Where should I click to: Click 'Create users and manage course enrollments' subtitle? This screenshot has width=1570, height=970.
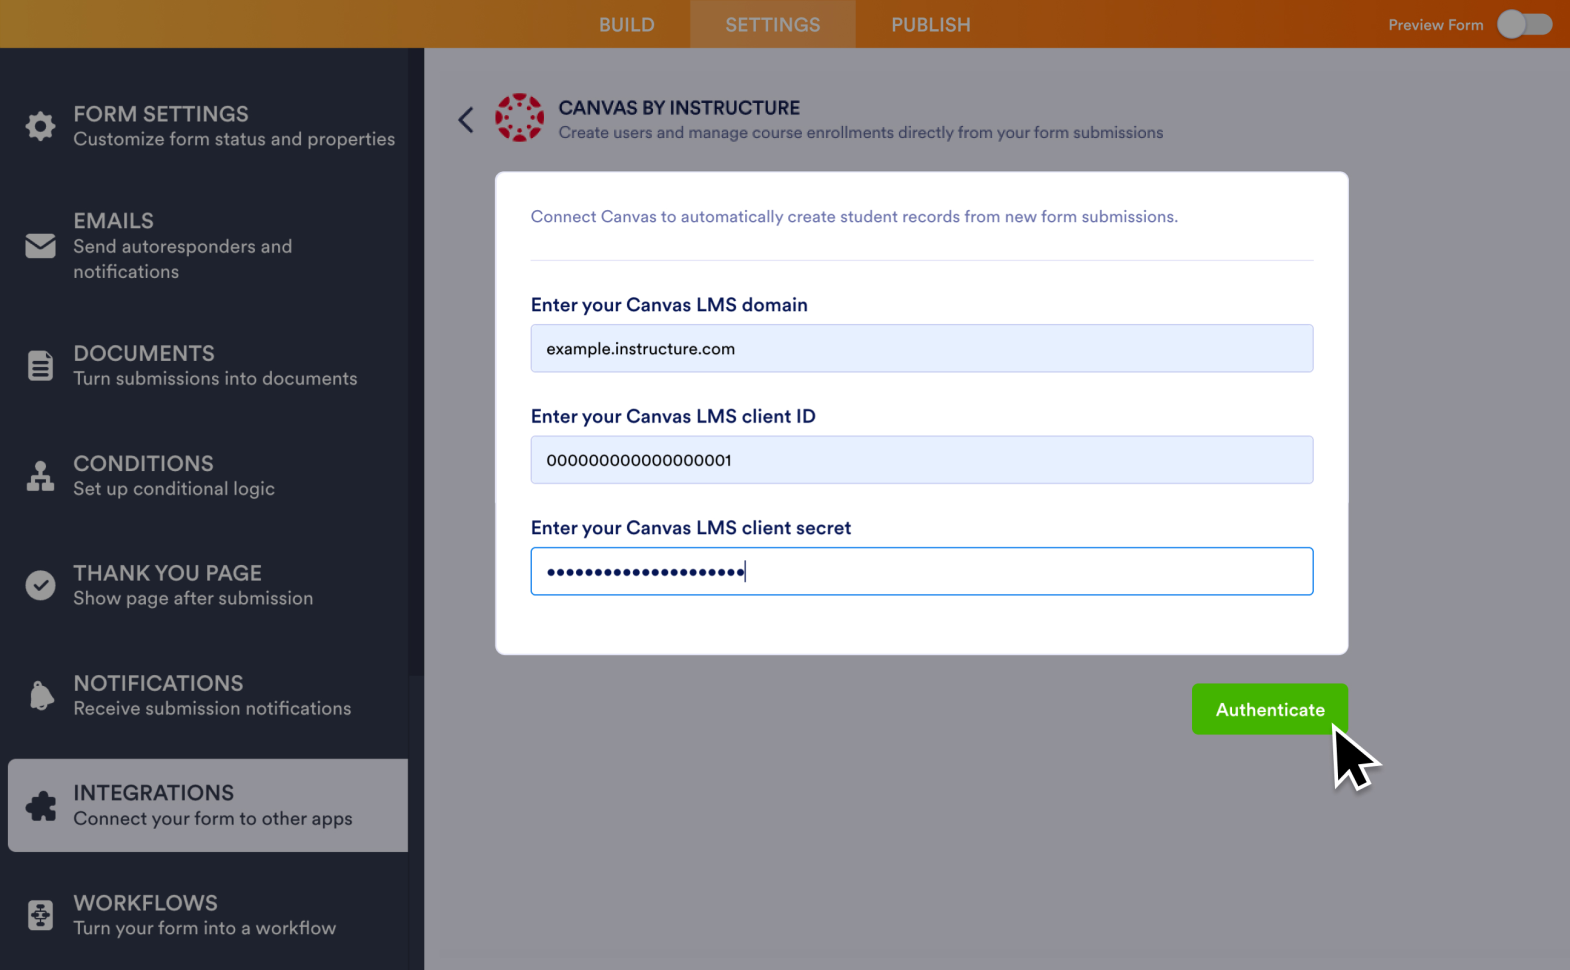[x=861, y=133]
